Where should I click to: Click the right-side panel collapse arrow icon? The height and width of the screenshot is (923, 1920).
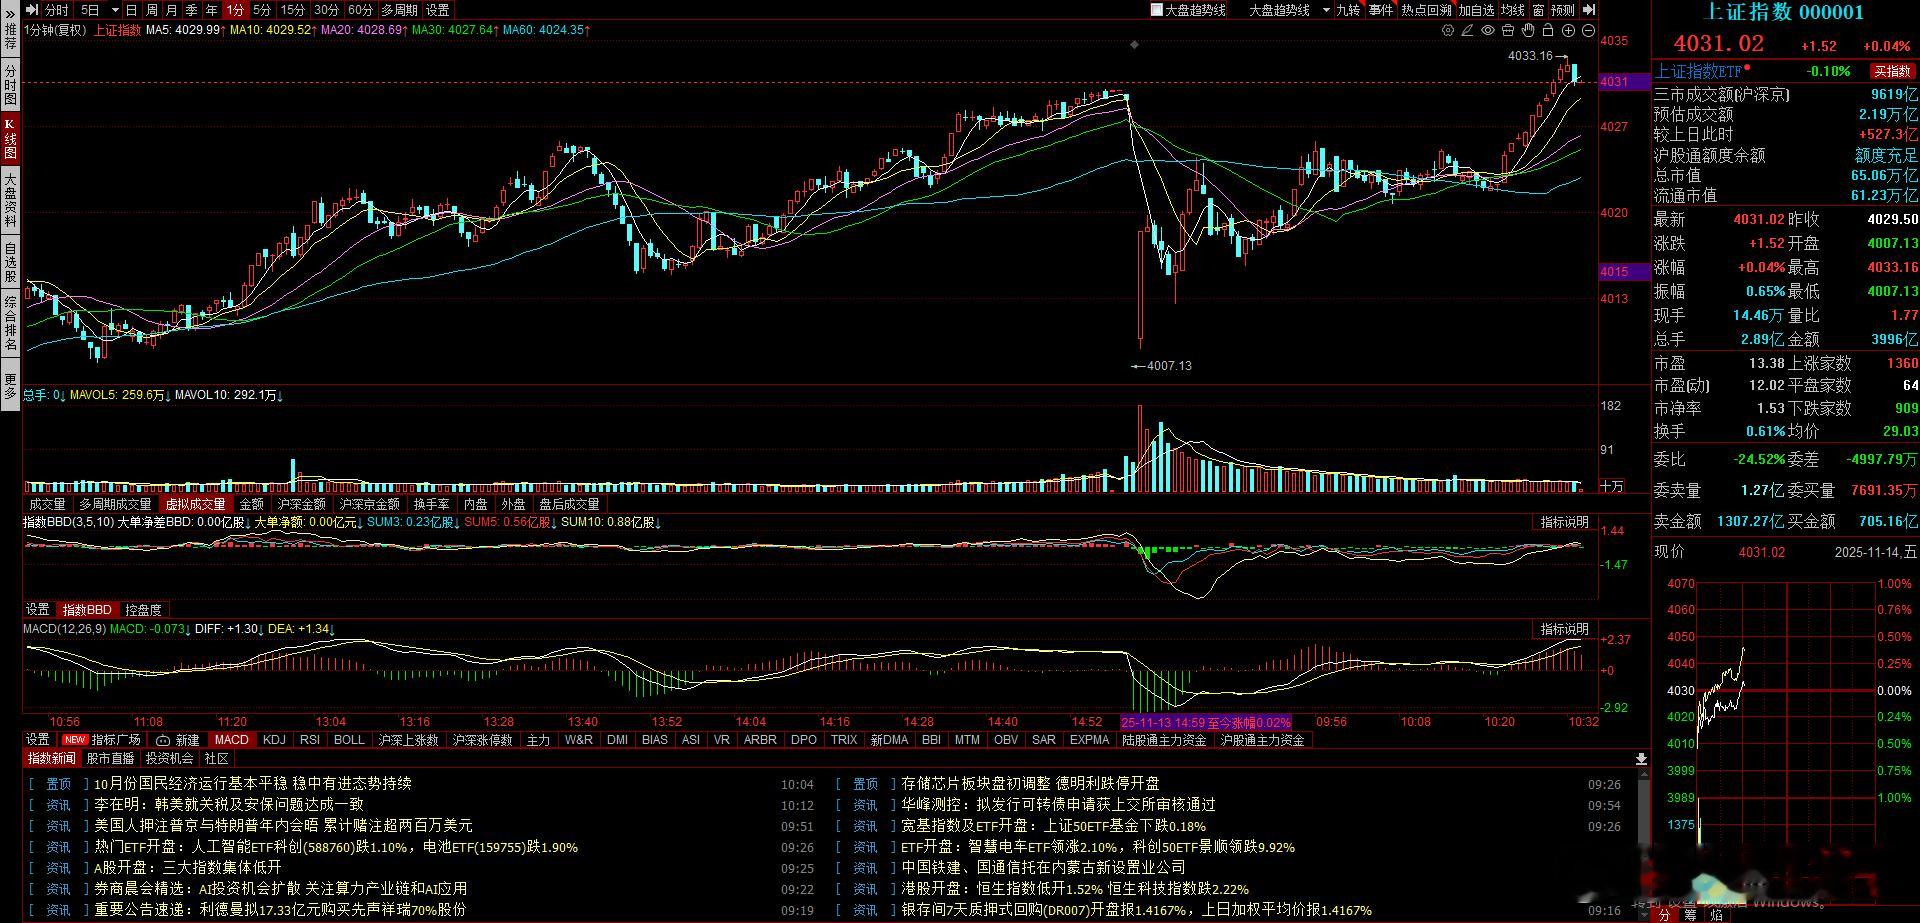click(1590, 10)
